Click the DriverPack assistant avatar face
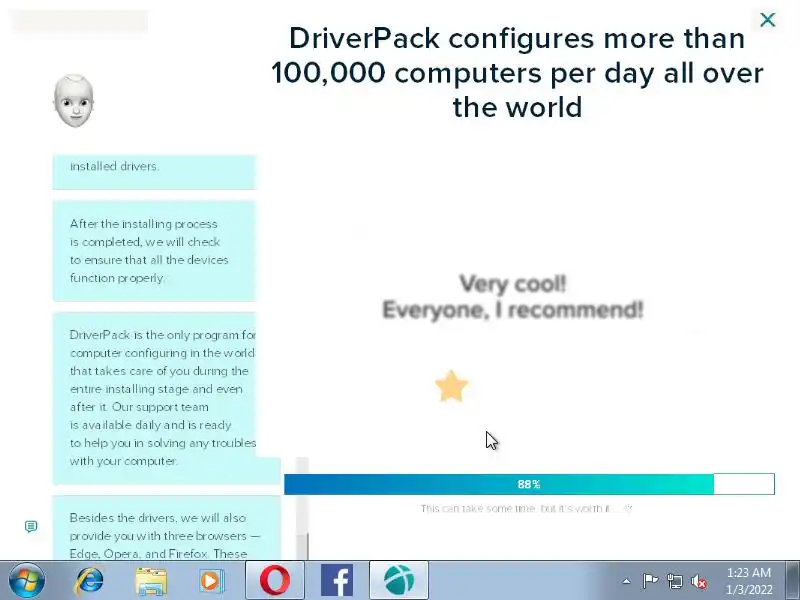 point(73,101)
